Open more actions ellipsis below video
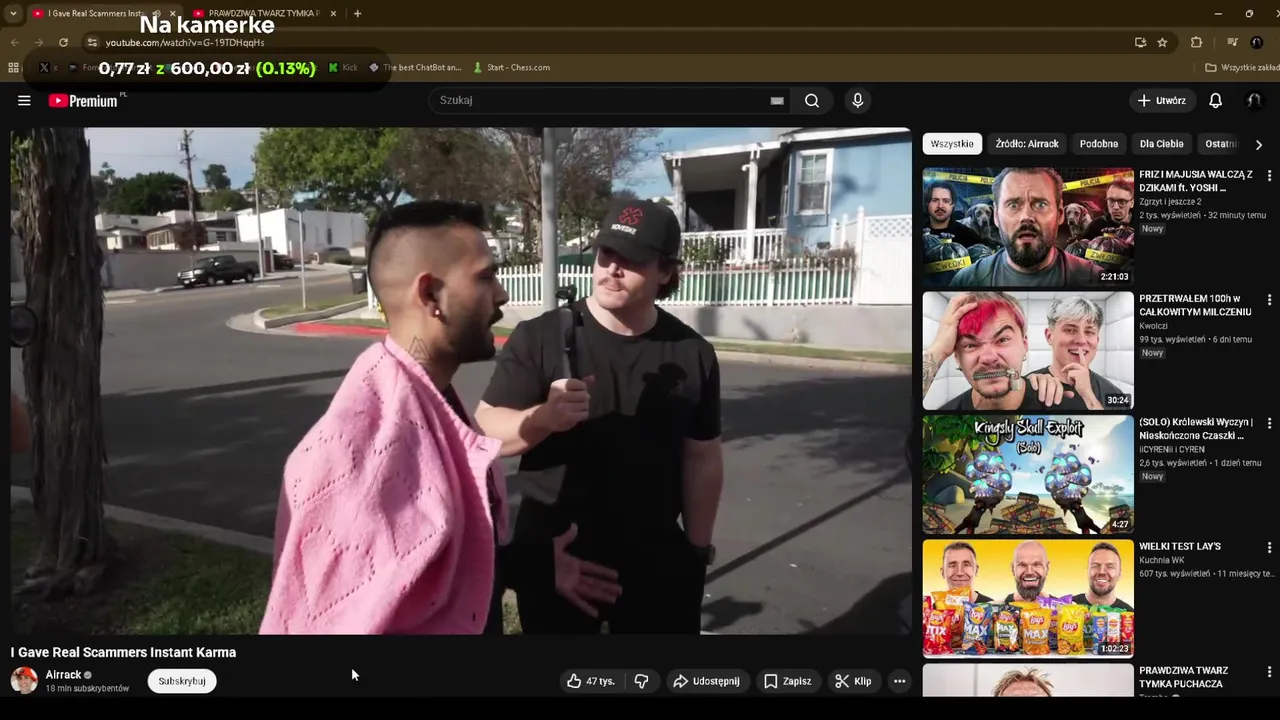Screen dimensions: 1280x720 pos(899,681)
